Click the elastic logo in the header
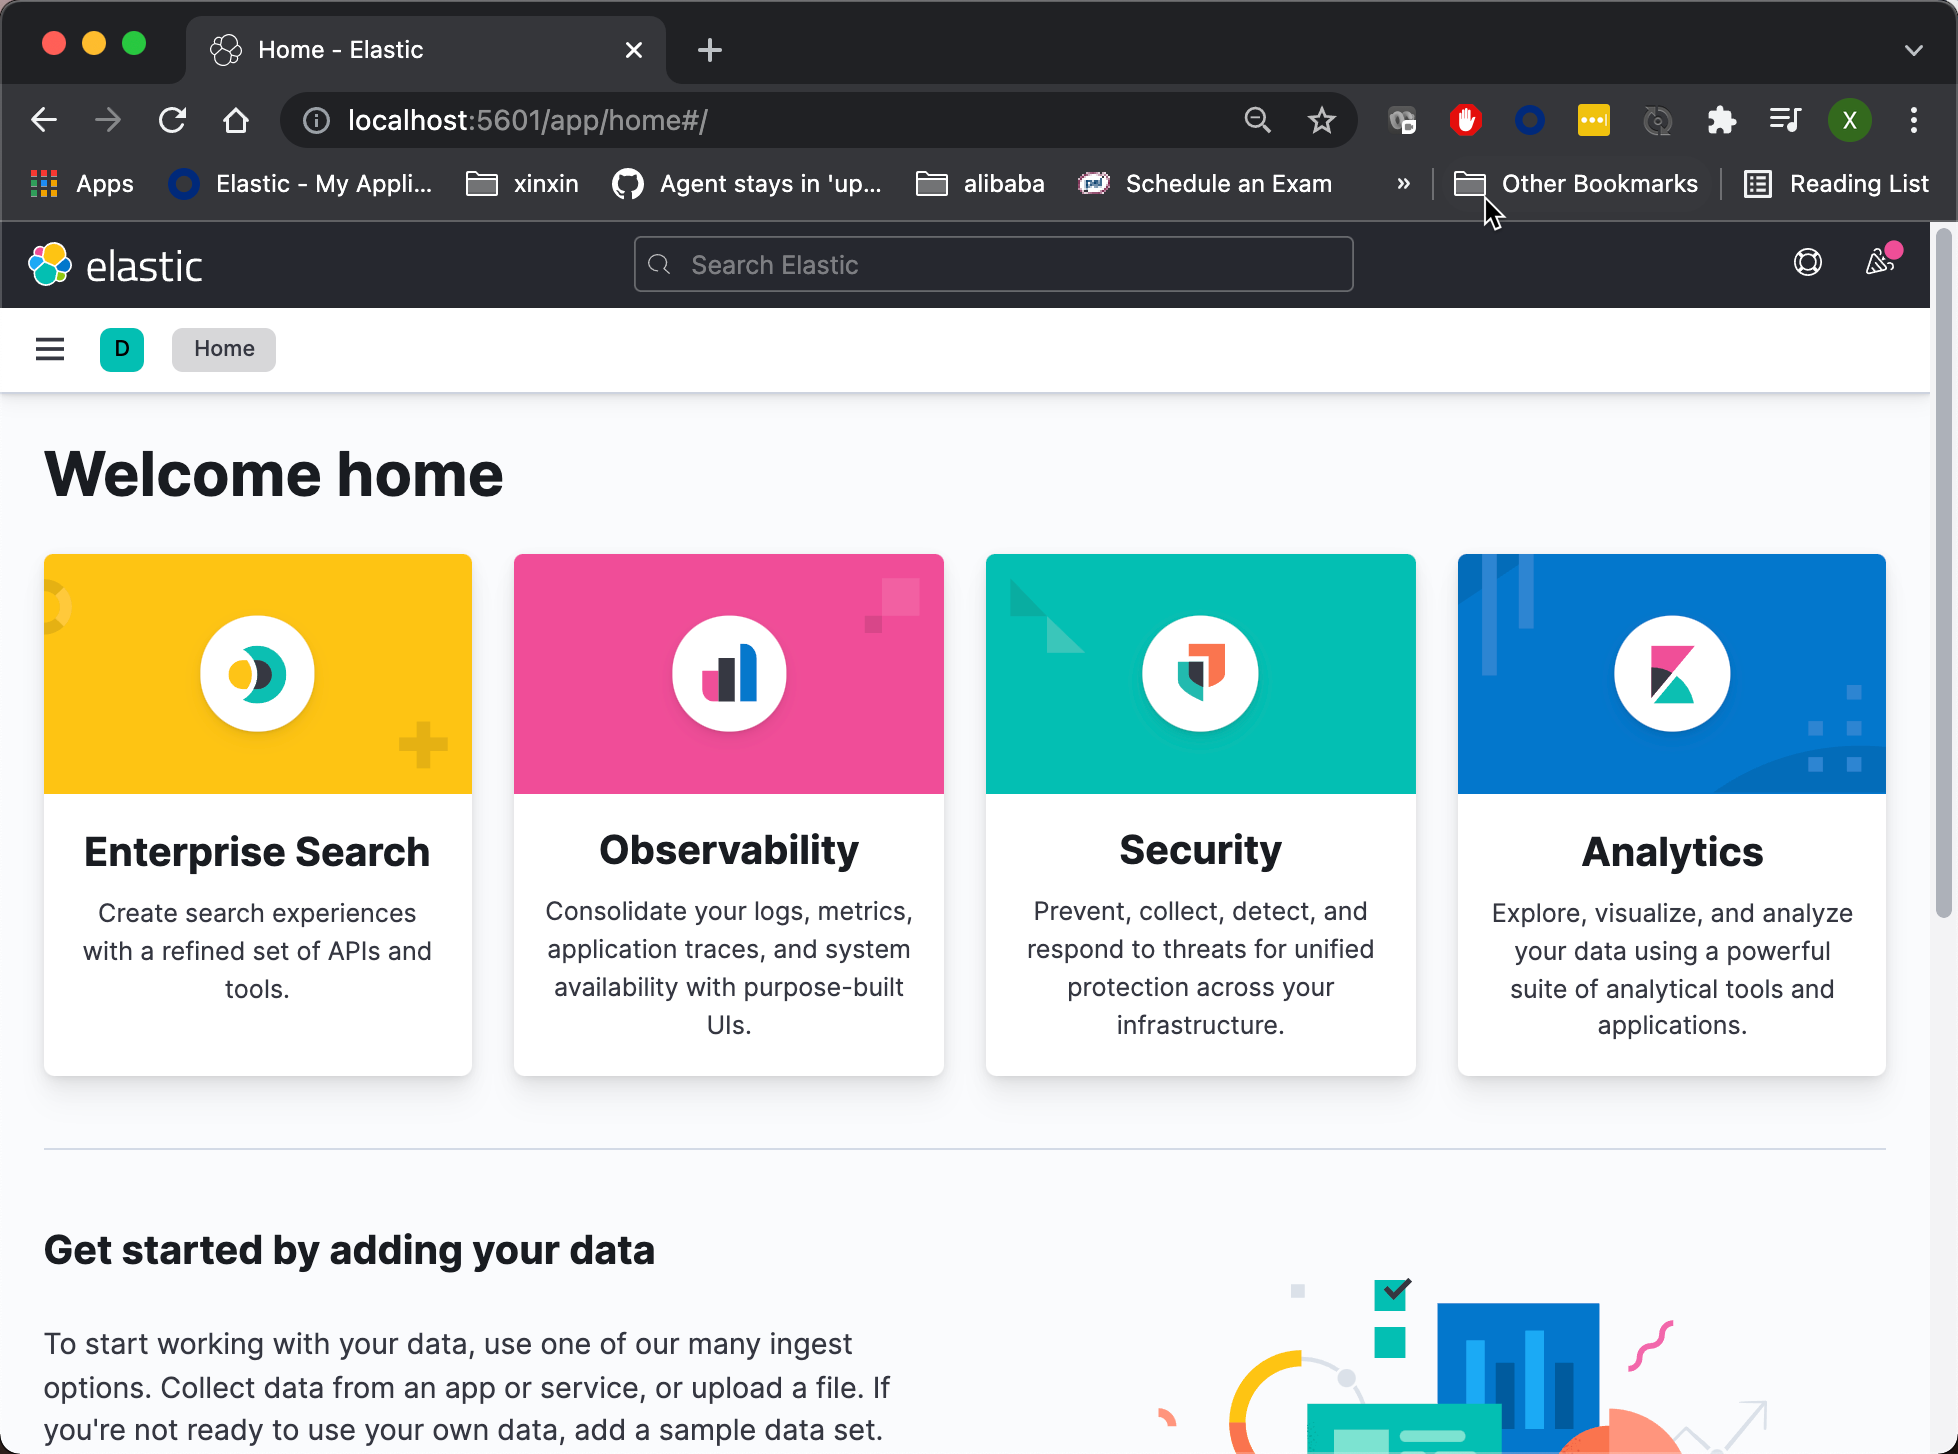Viewport: 1958px width, 1454px height. tap(115, 264)
